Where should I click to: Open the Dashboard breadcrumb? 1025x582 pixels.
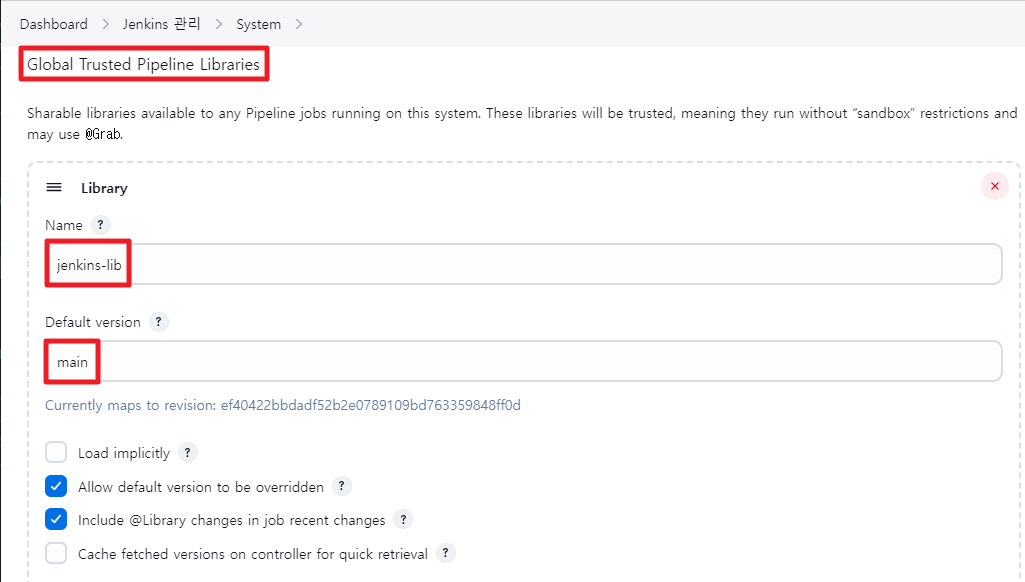click(54, 24)
